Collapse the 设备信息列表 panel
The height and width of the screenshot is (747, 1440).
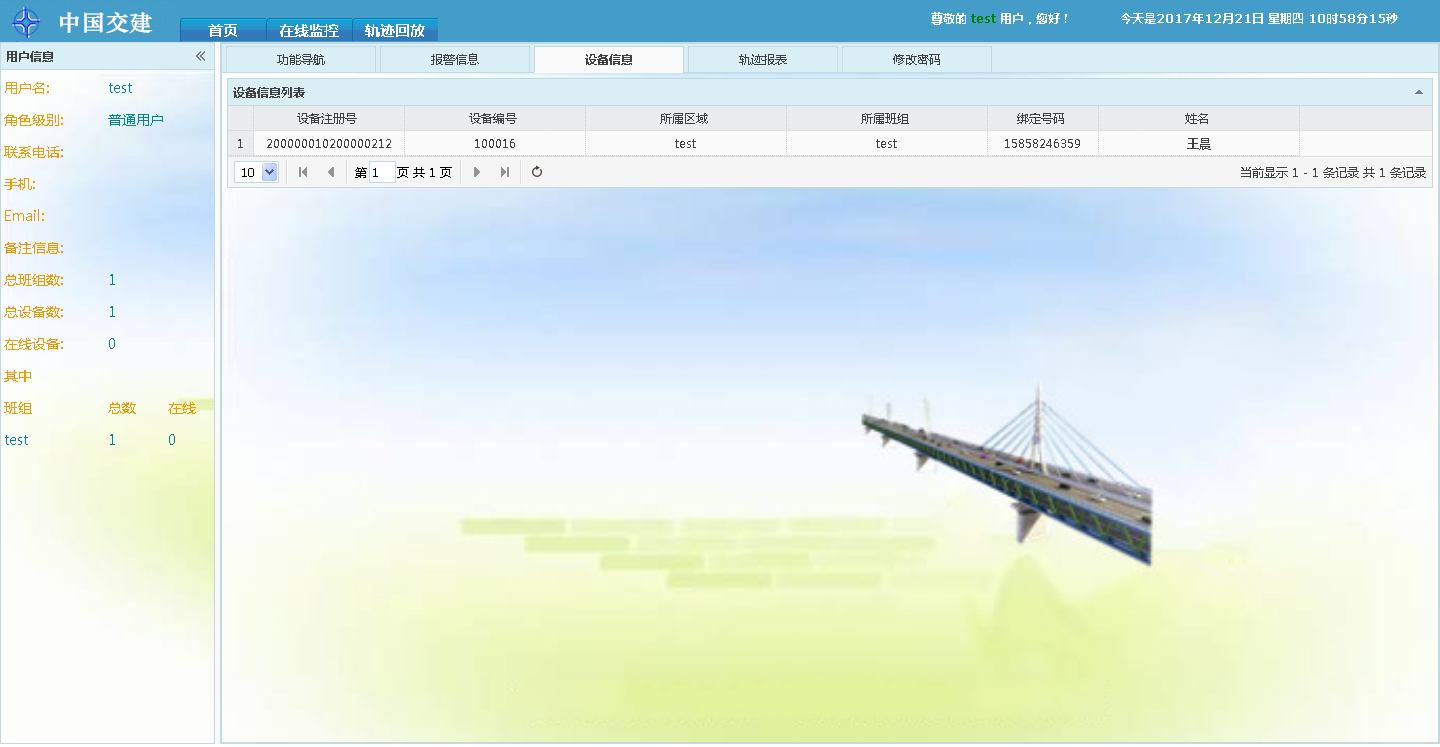pos(1418,92)
